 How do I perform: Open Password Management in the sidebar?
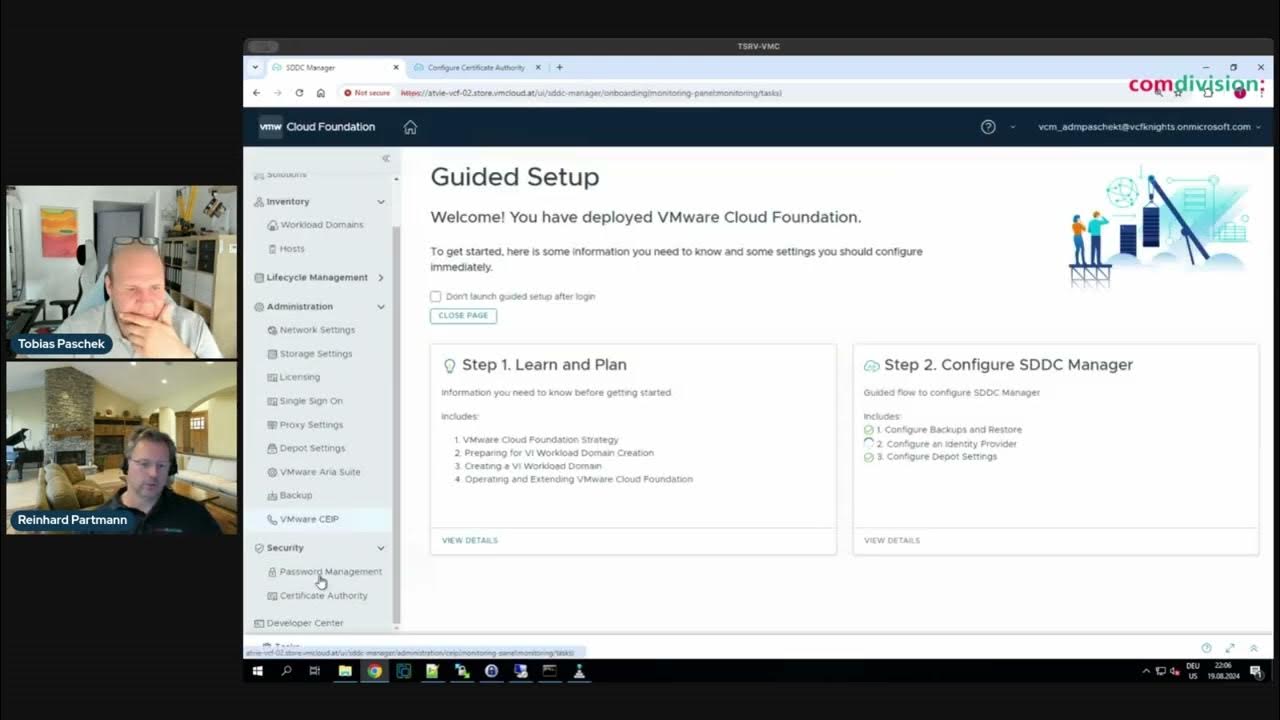(330, 572)
